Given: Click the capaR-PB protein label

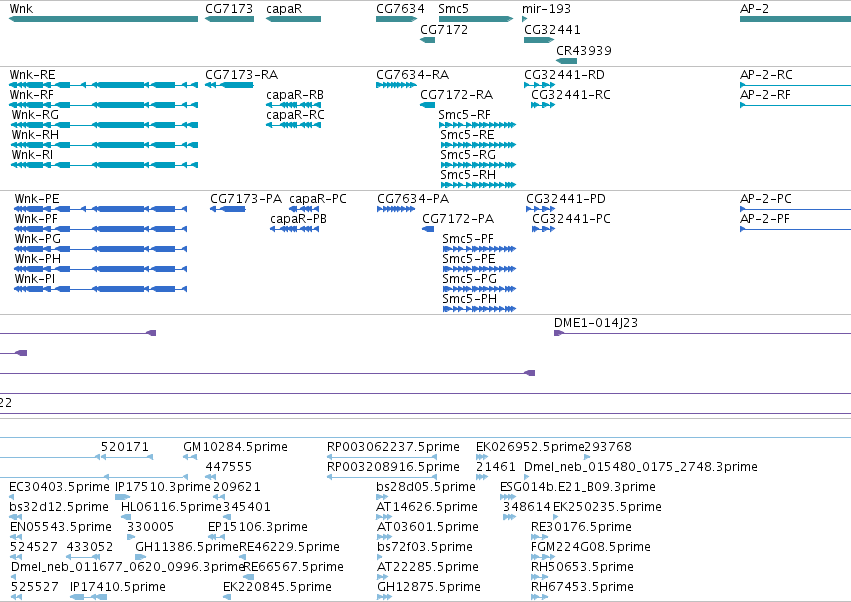Looking at the screenshot, I should tap(298, 219).
